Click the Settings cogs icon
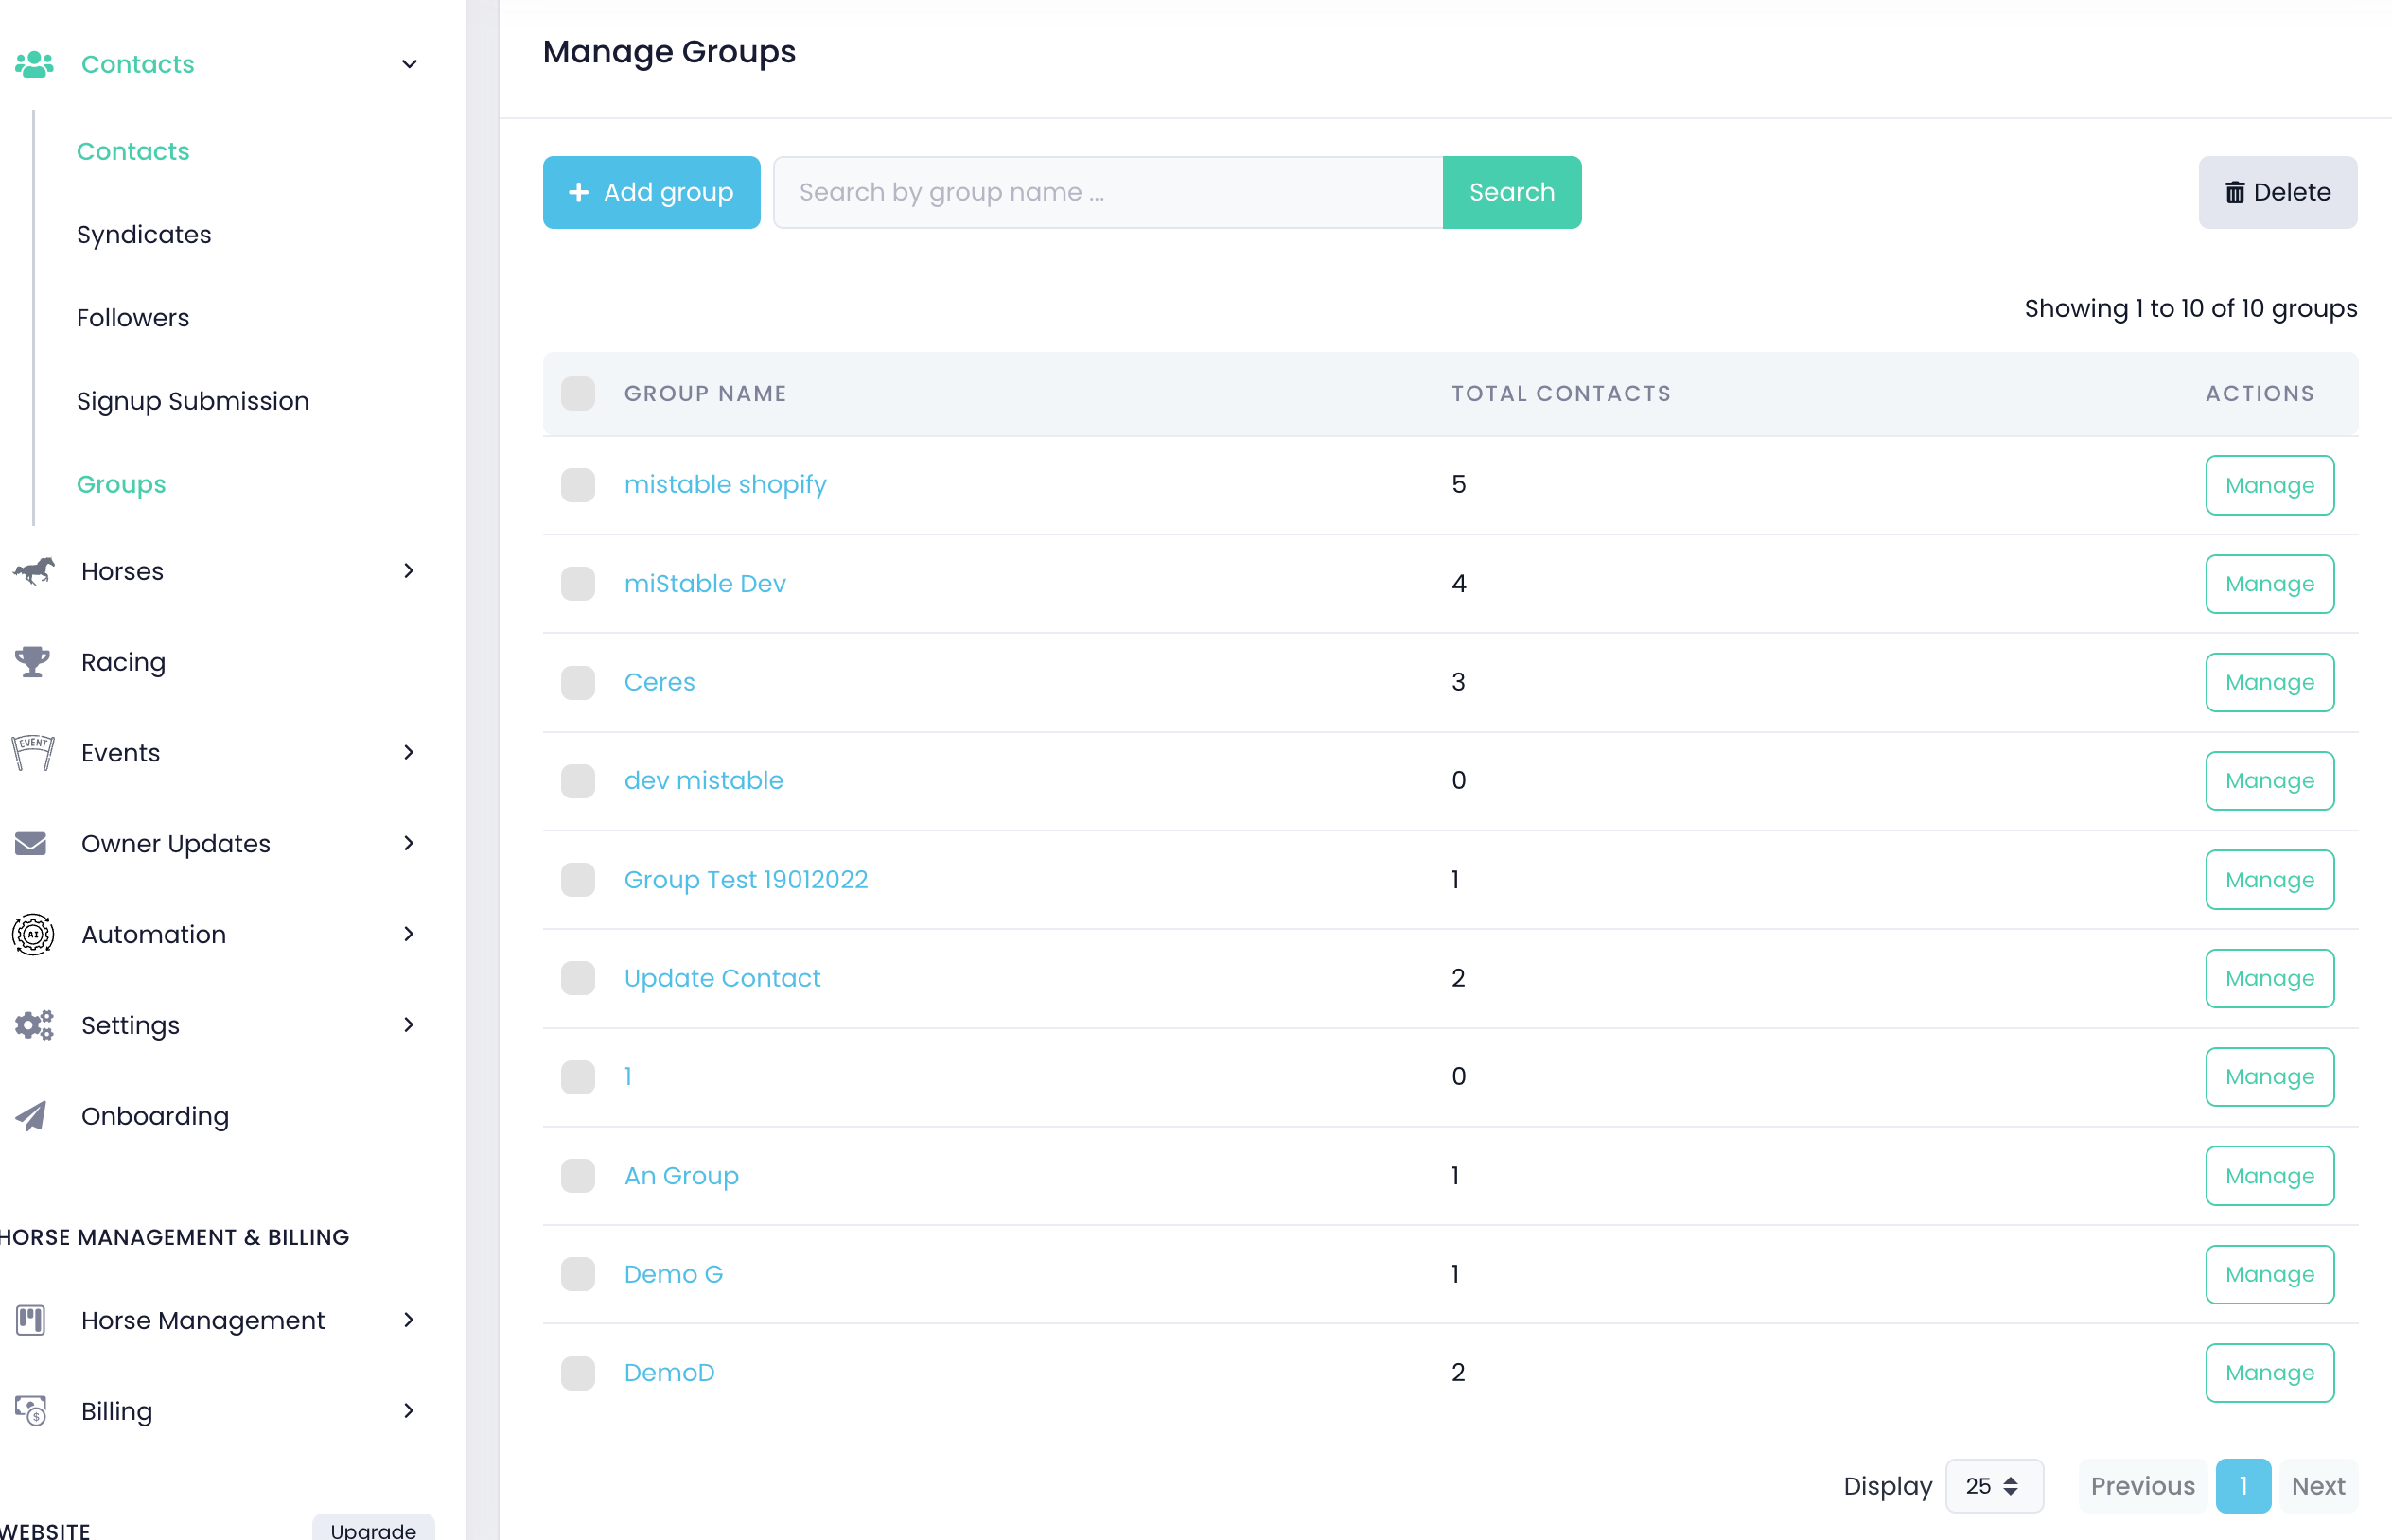Viewport: 2392px width, 1540px height. coord(33,1025)
